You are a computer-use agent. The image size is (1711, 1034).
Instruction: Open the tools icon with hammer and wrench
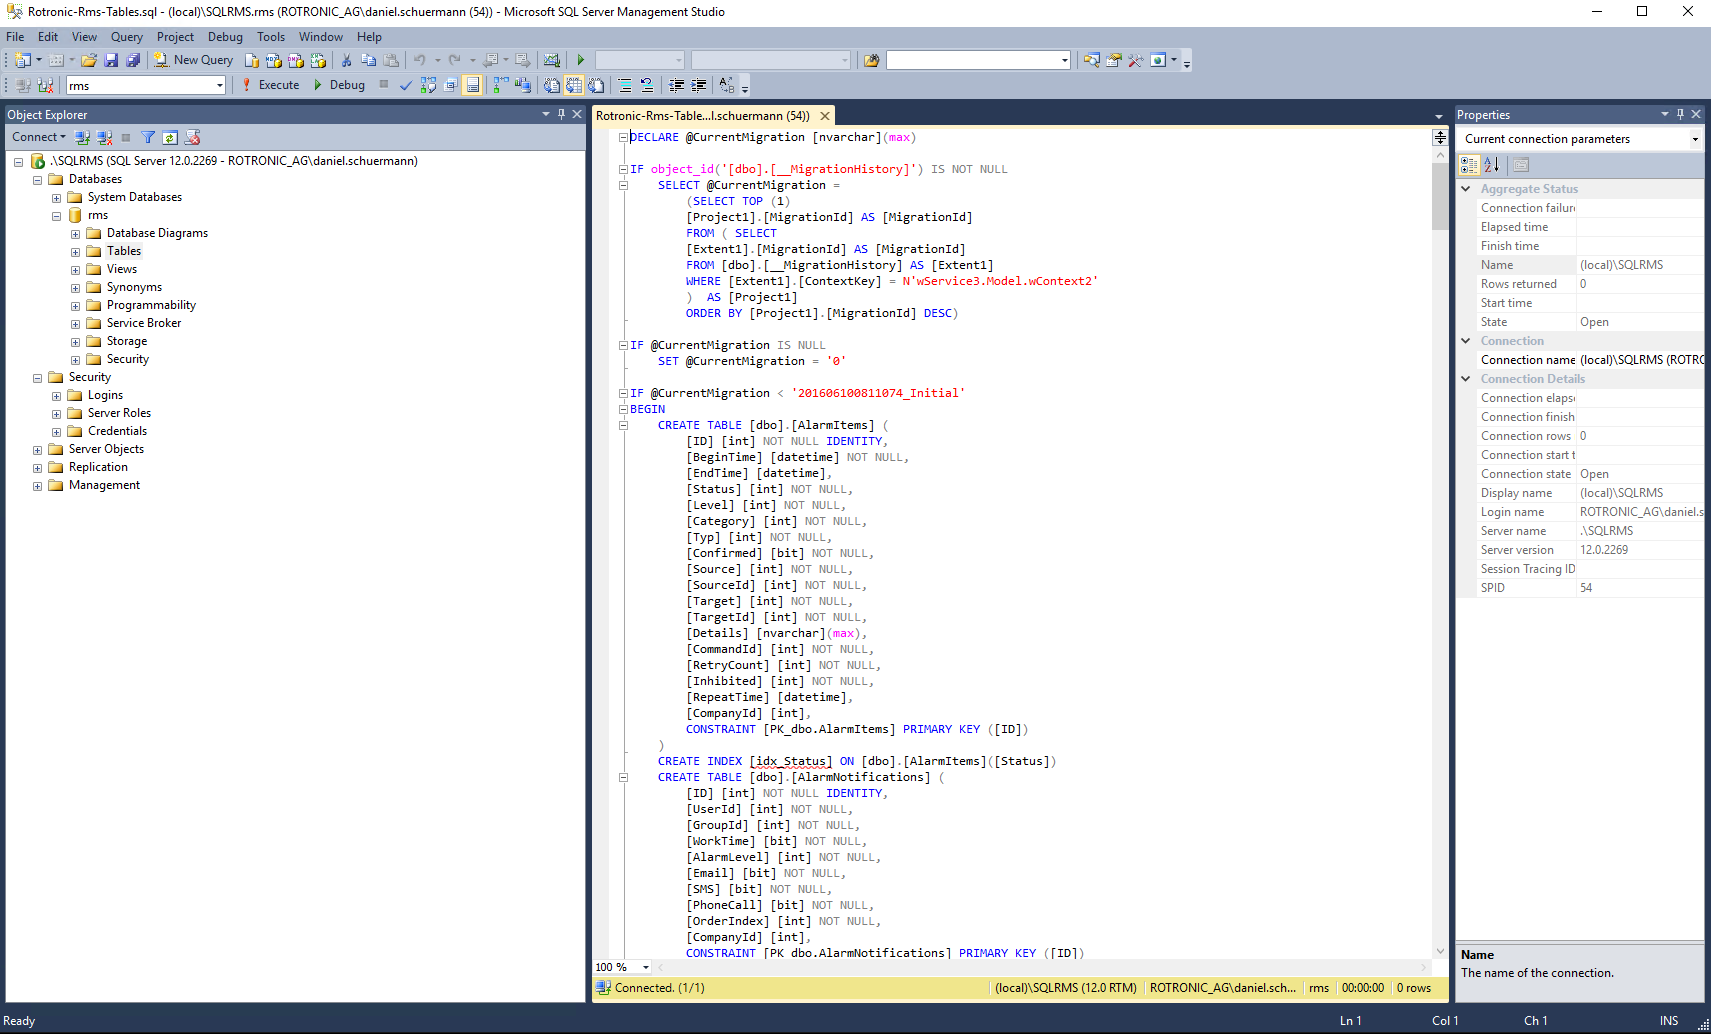point(1136,60)
